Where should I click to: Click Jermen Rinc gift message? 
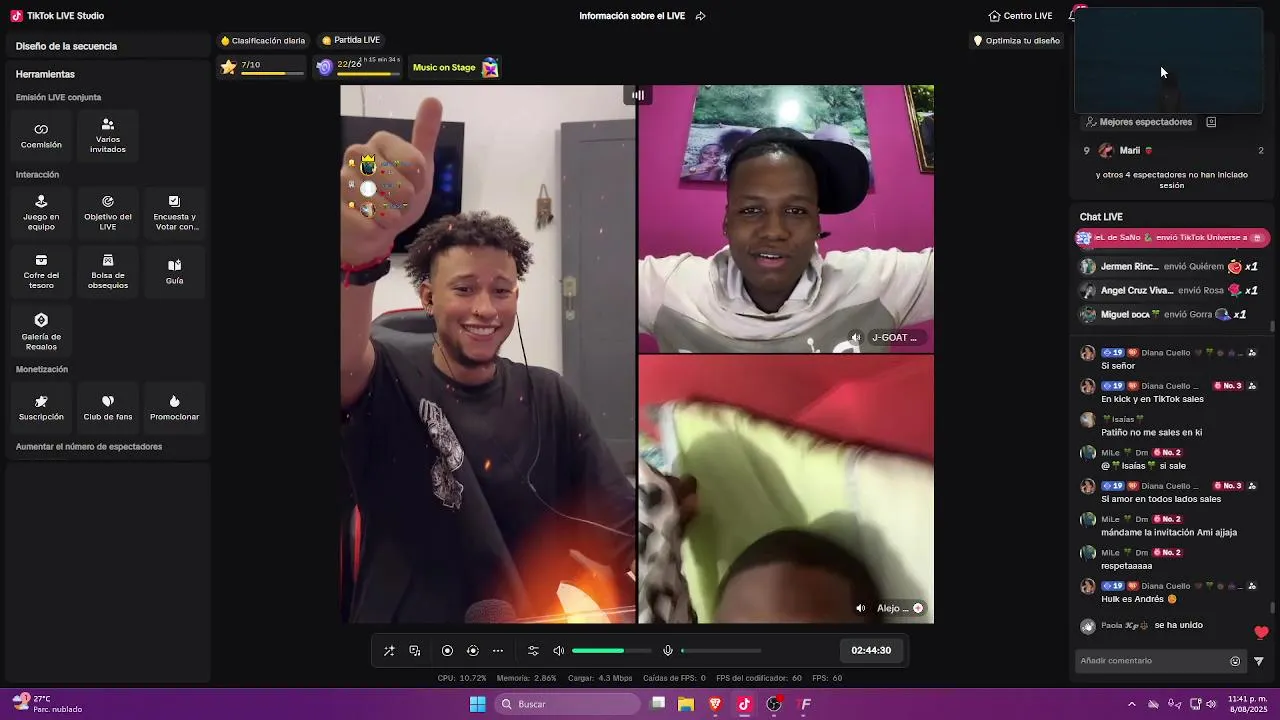(1172, 267)
